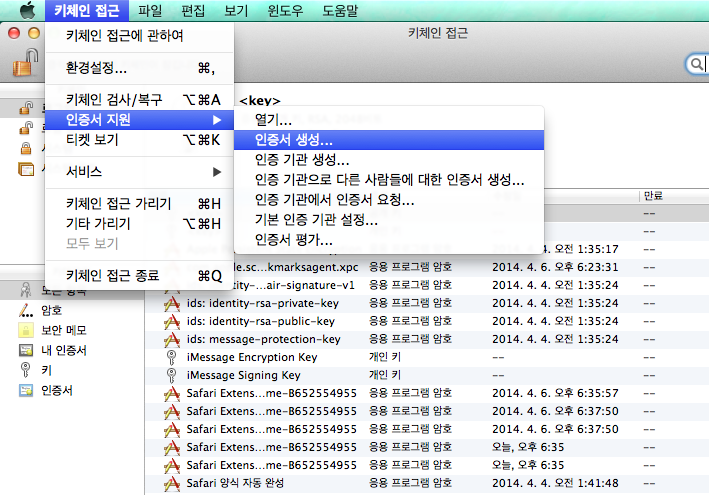
Task: Choose 인증서 생성... in submenu
Action: point(389,140)
